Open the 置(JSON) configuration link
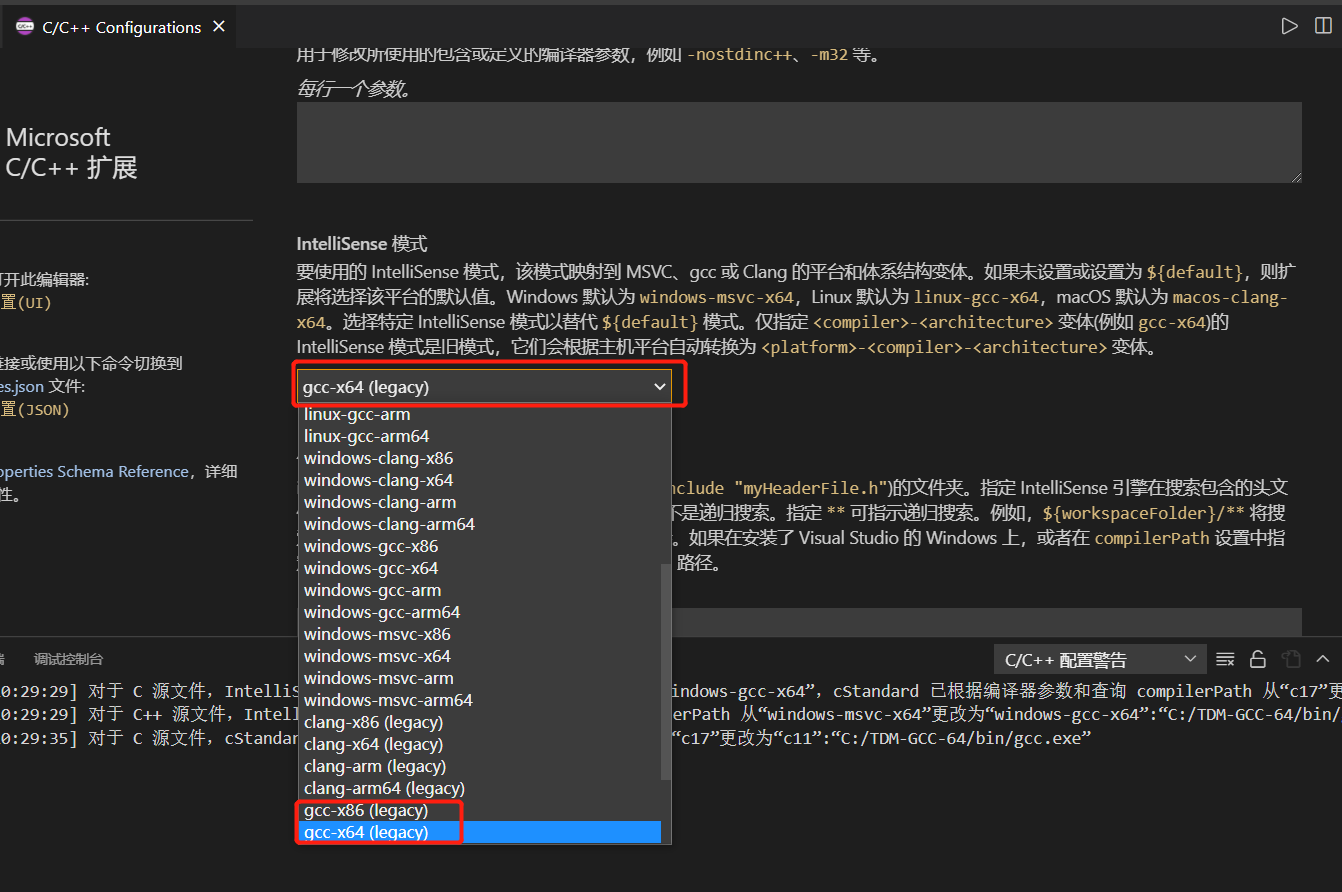This screenshot has height=892, width=1342. point(34,409)
